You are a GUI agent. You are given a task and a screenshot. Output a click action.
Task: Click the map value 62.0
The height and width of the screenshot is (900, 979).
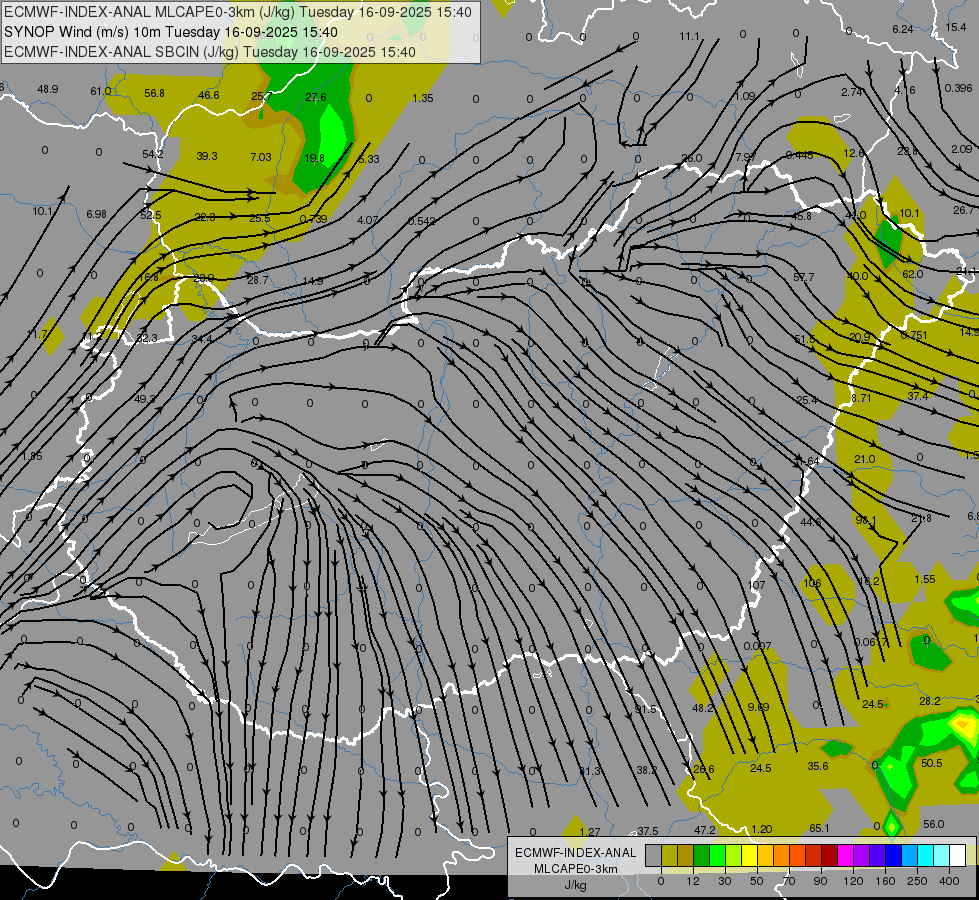pyautogui.click(x=912, y=274)
